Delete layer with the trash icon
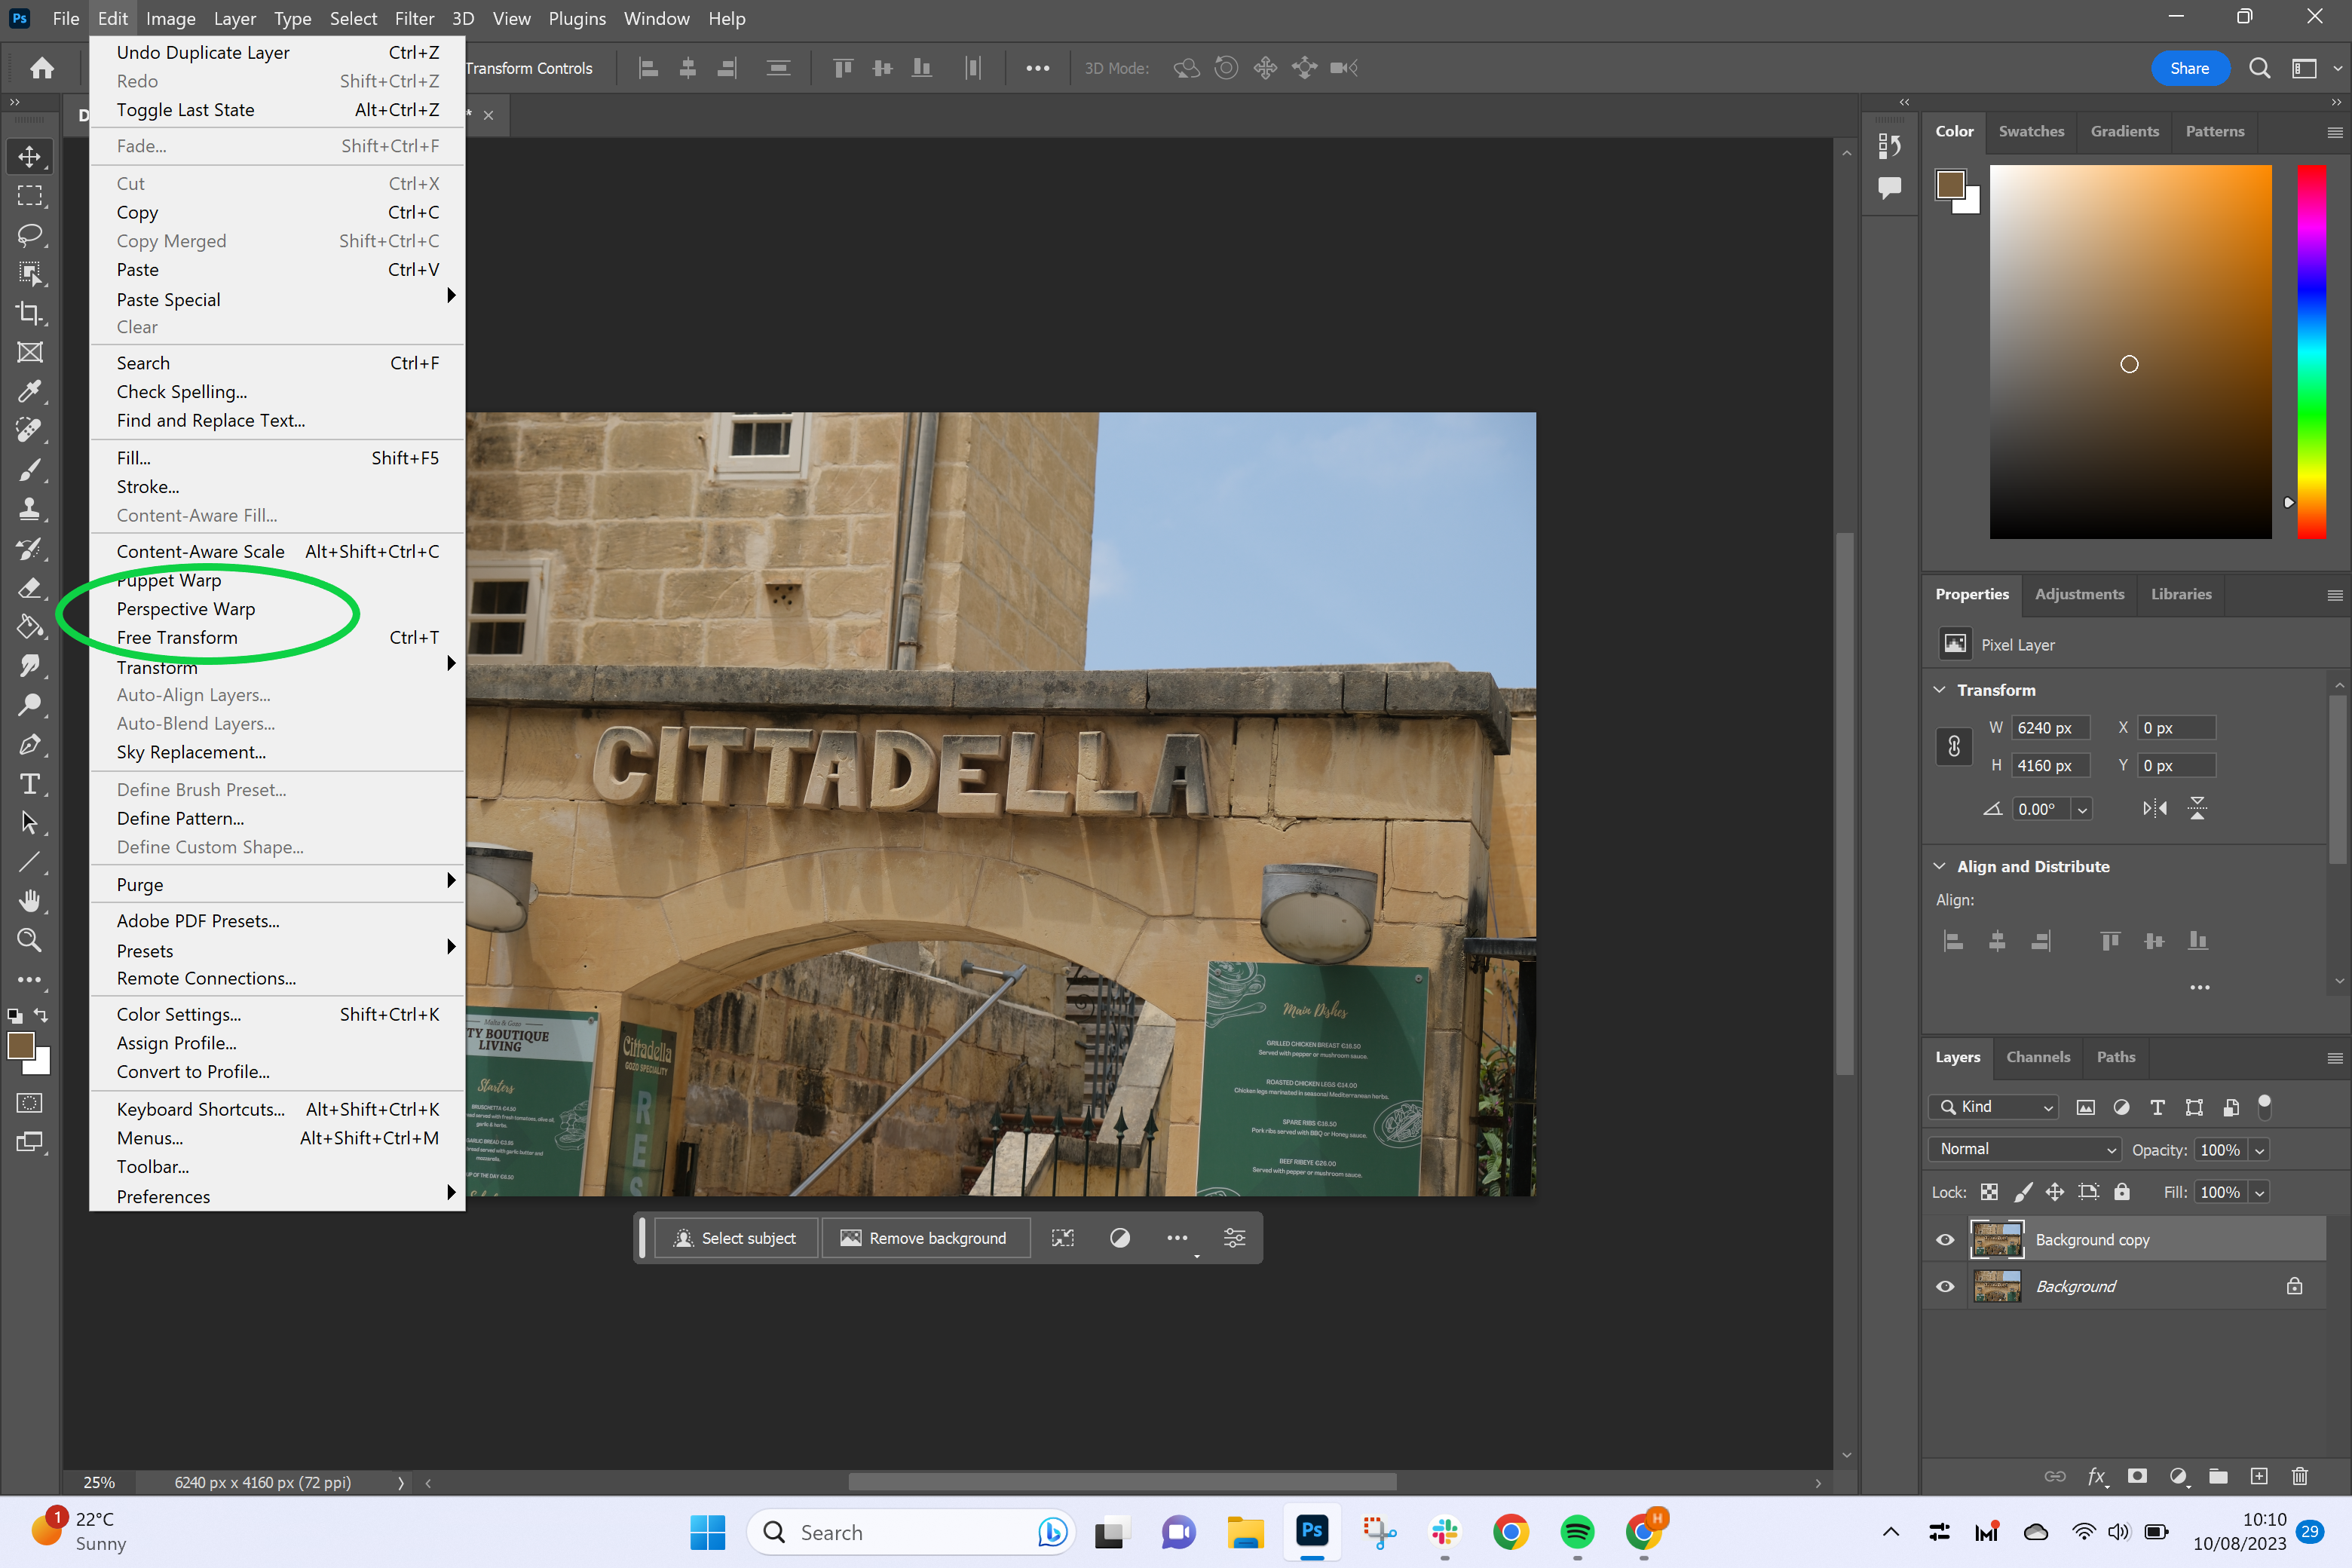This screenshot has width=2352, height=1568. 2299,1476
